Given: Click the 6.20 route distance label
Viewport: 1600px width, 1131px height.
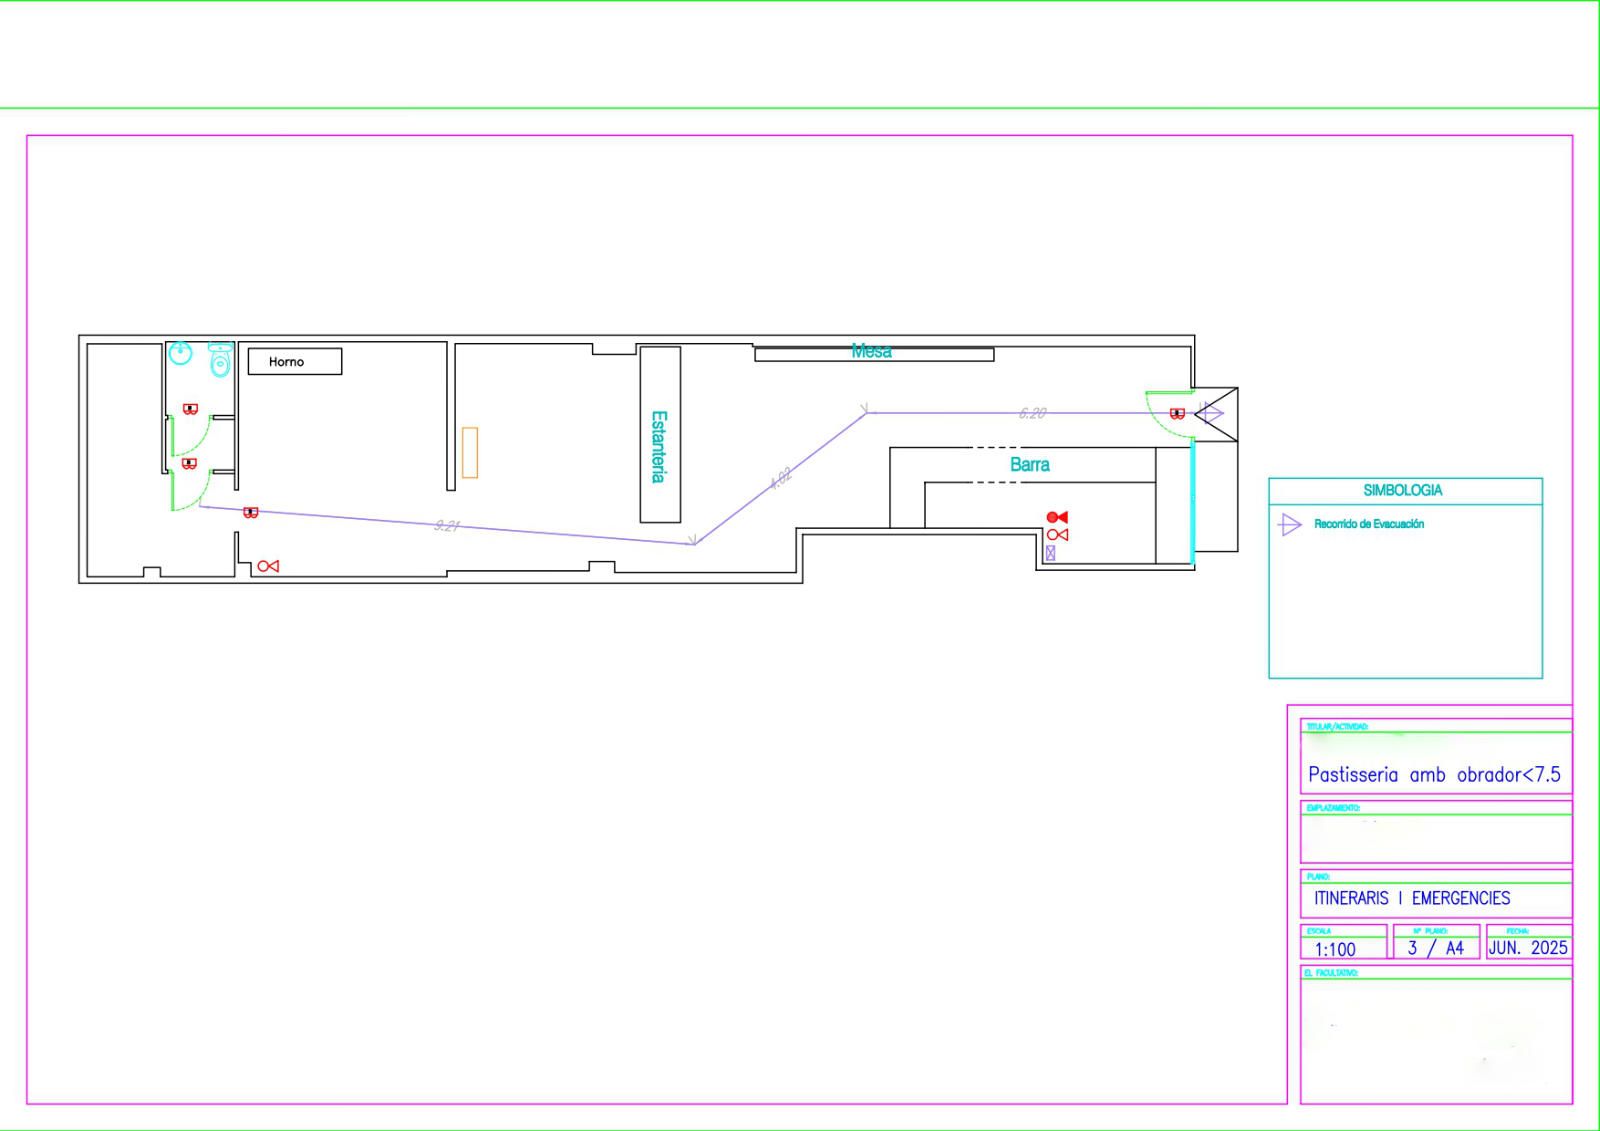Looking at the screenshot, I should (1032, 413).
